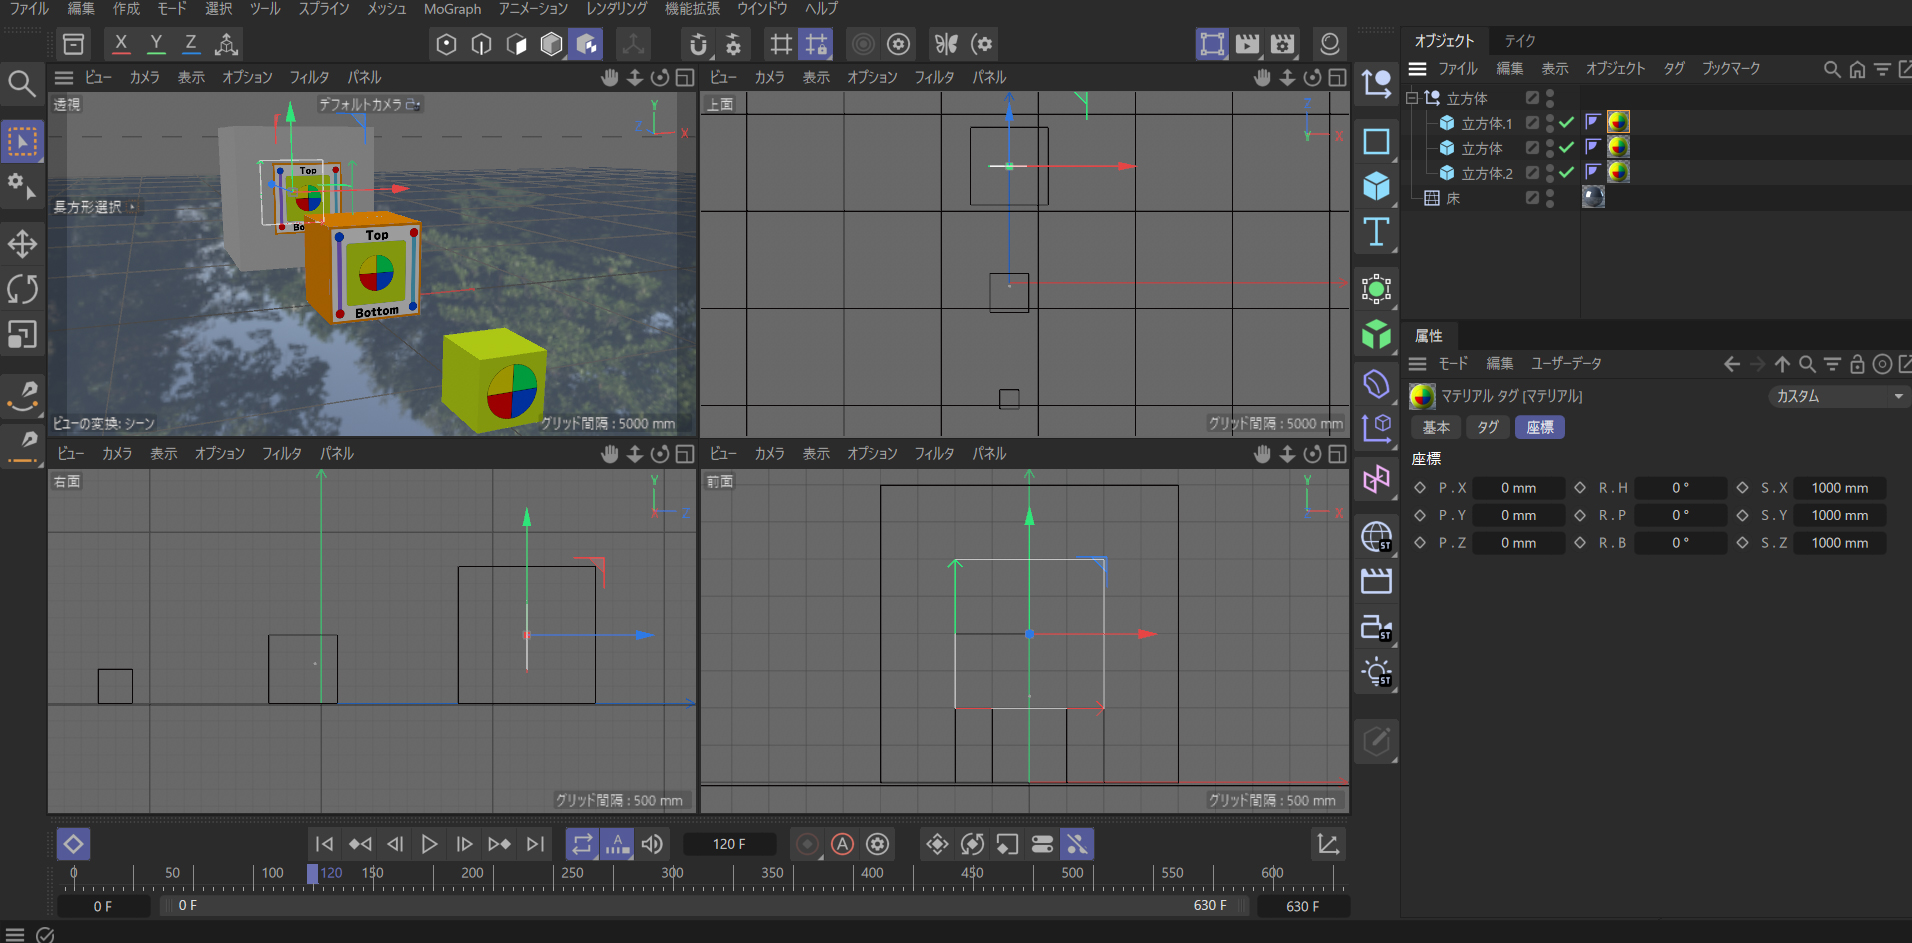Select material tag swatch on 立方体.2
Image resolution: width=1912 pixels, height=943 pixels.
pyautogui.click(x=1618, y=172)
